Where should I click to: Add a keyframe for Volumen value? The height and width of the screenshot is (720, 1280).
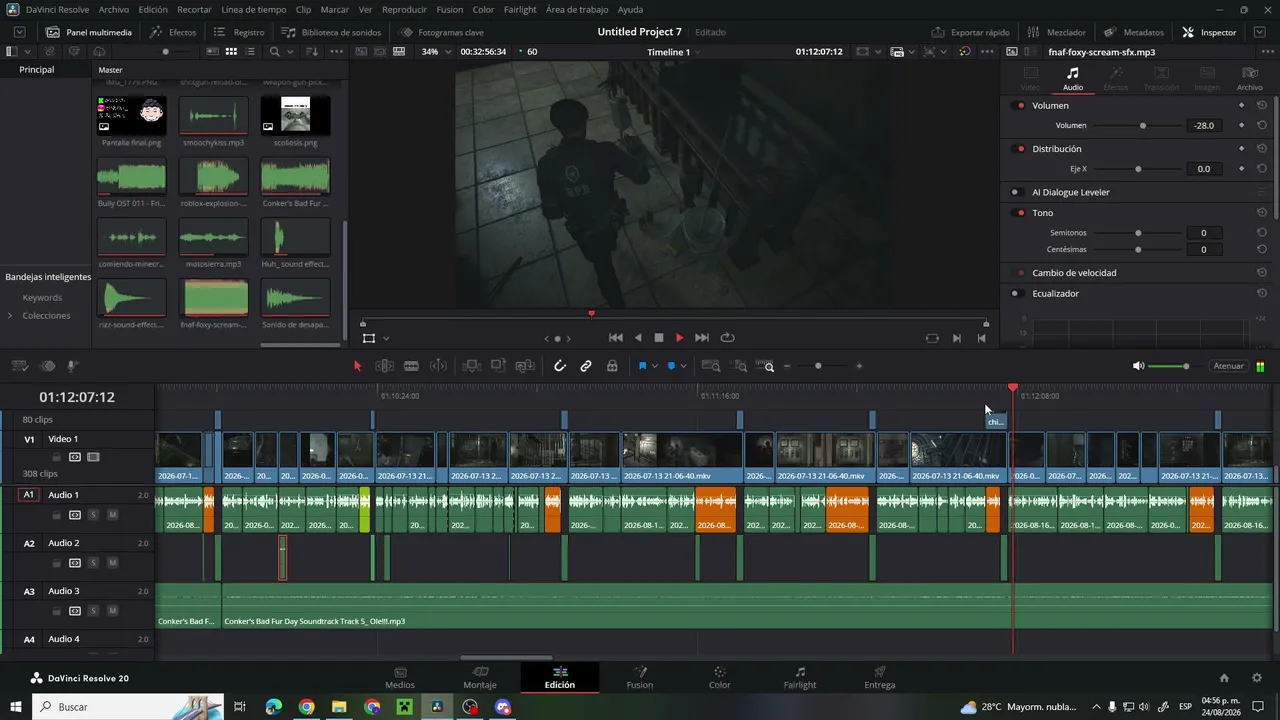(x=1242, y=126)
